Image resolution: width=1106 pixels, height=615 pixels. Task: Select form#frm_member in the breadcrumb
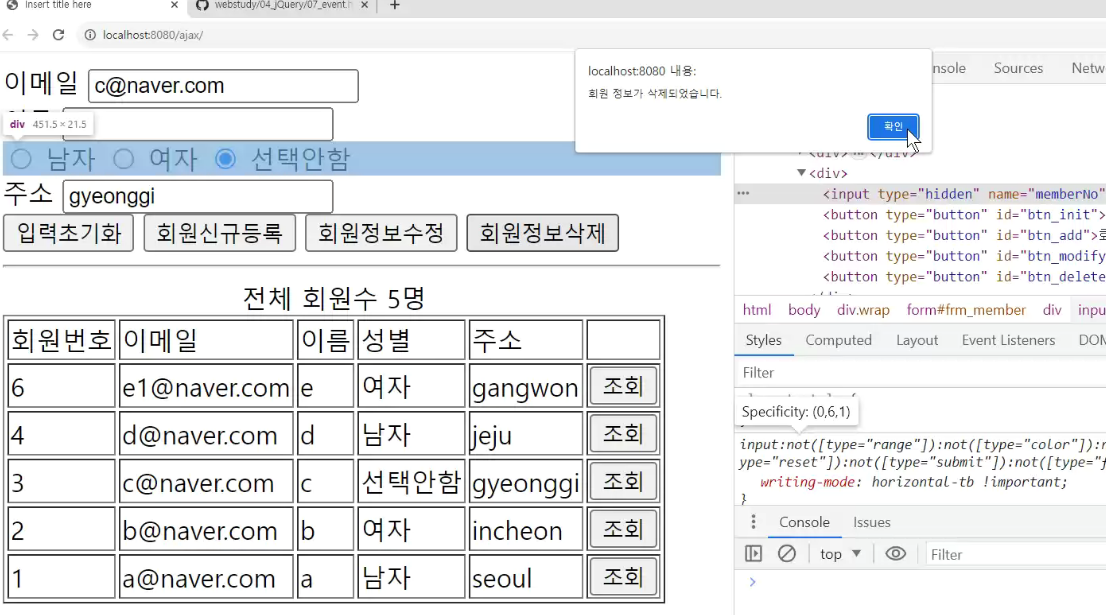click(x=966, y=310)
